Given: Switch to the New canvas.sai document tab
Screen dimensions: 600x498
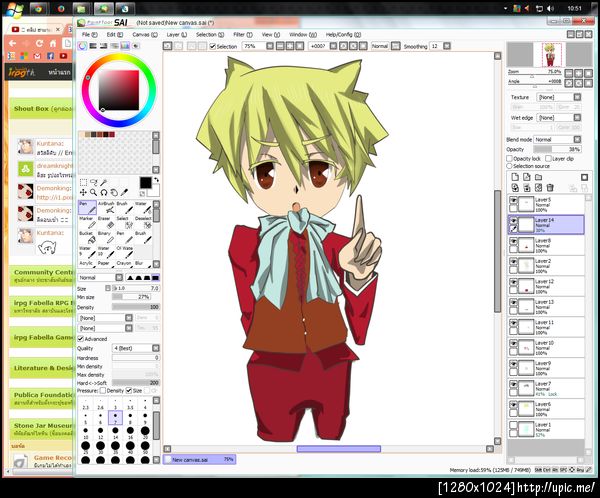Looking at the screenshot, I should pos(200,460).
